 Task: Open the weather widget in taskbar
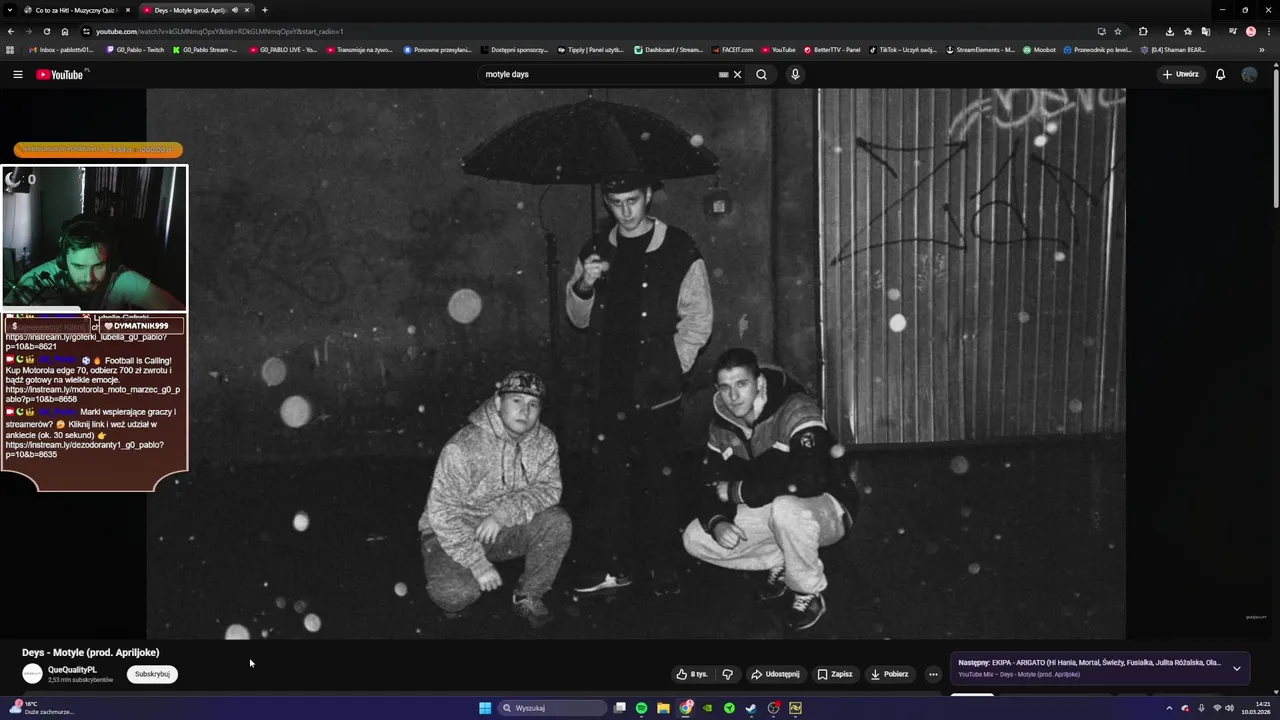tap(40, 708)
